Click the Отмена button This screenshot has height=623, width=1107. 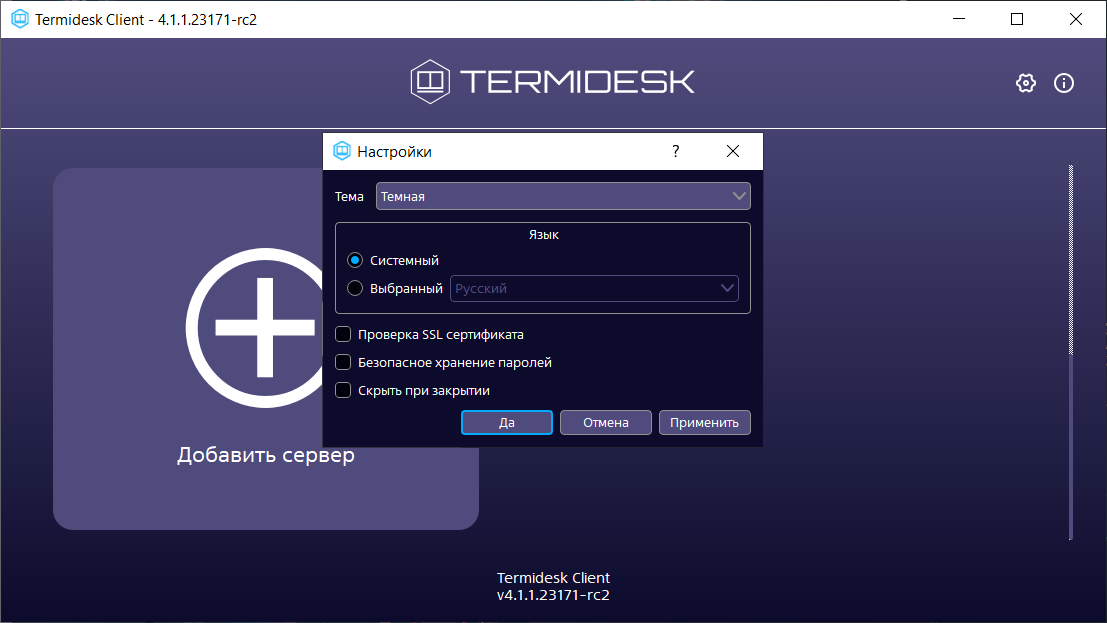tap(605, 423)
